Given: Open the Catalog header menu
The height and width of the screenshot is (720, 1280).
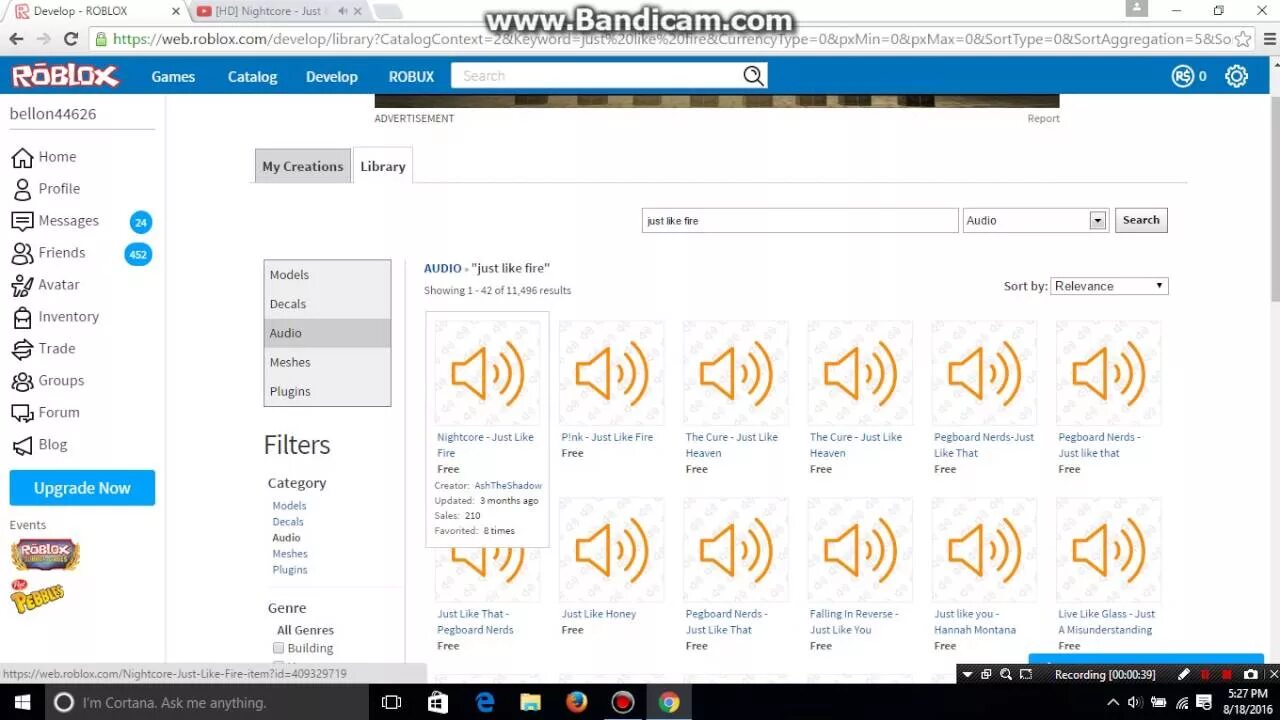Looking at the screenshot, I should pos(252,76).
